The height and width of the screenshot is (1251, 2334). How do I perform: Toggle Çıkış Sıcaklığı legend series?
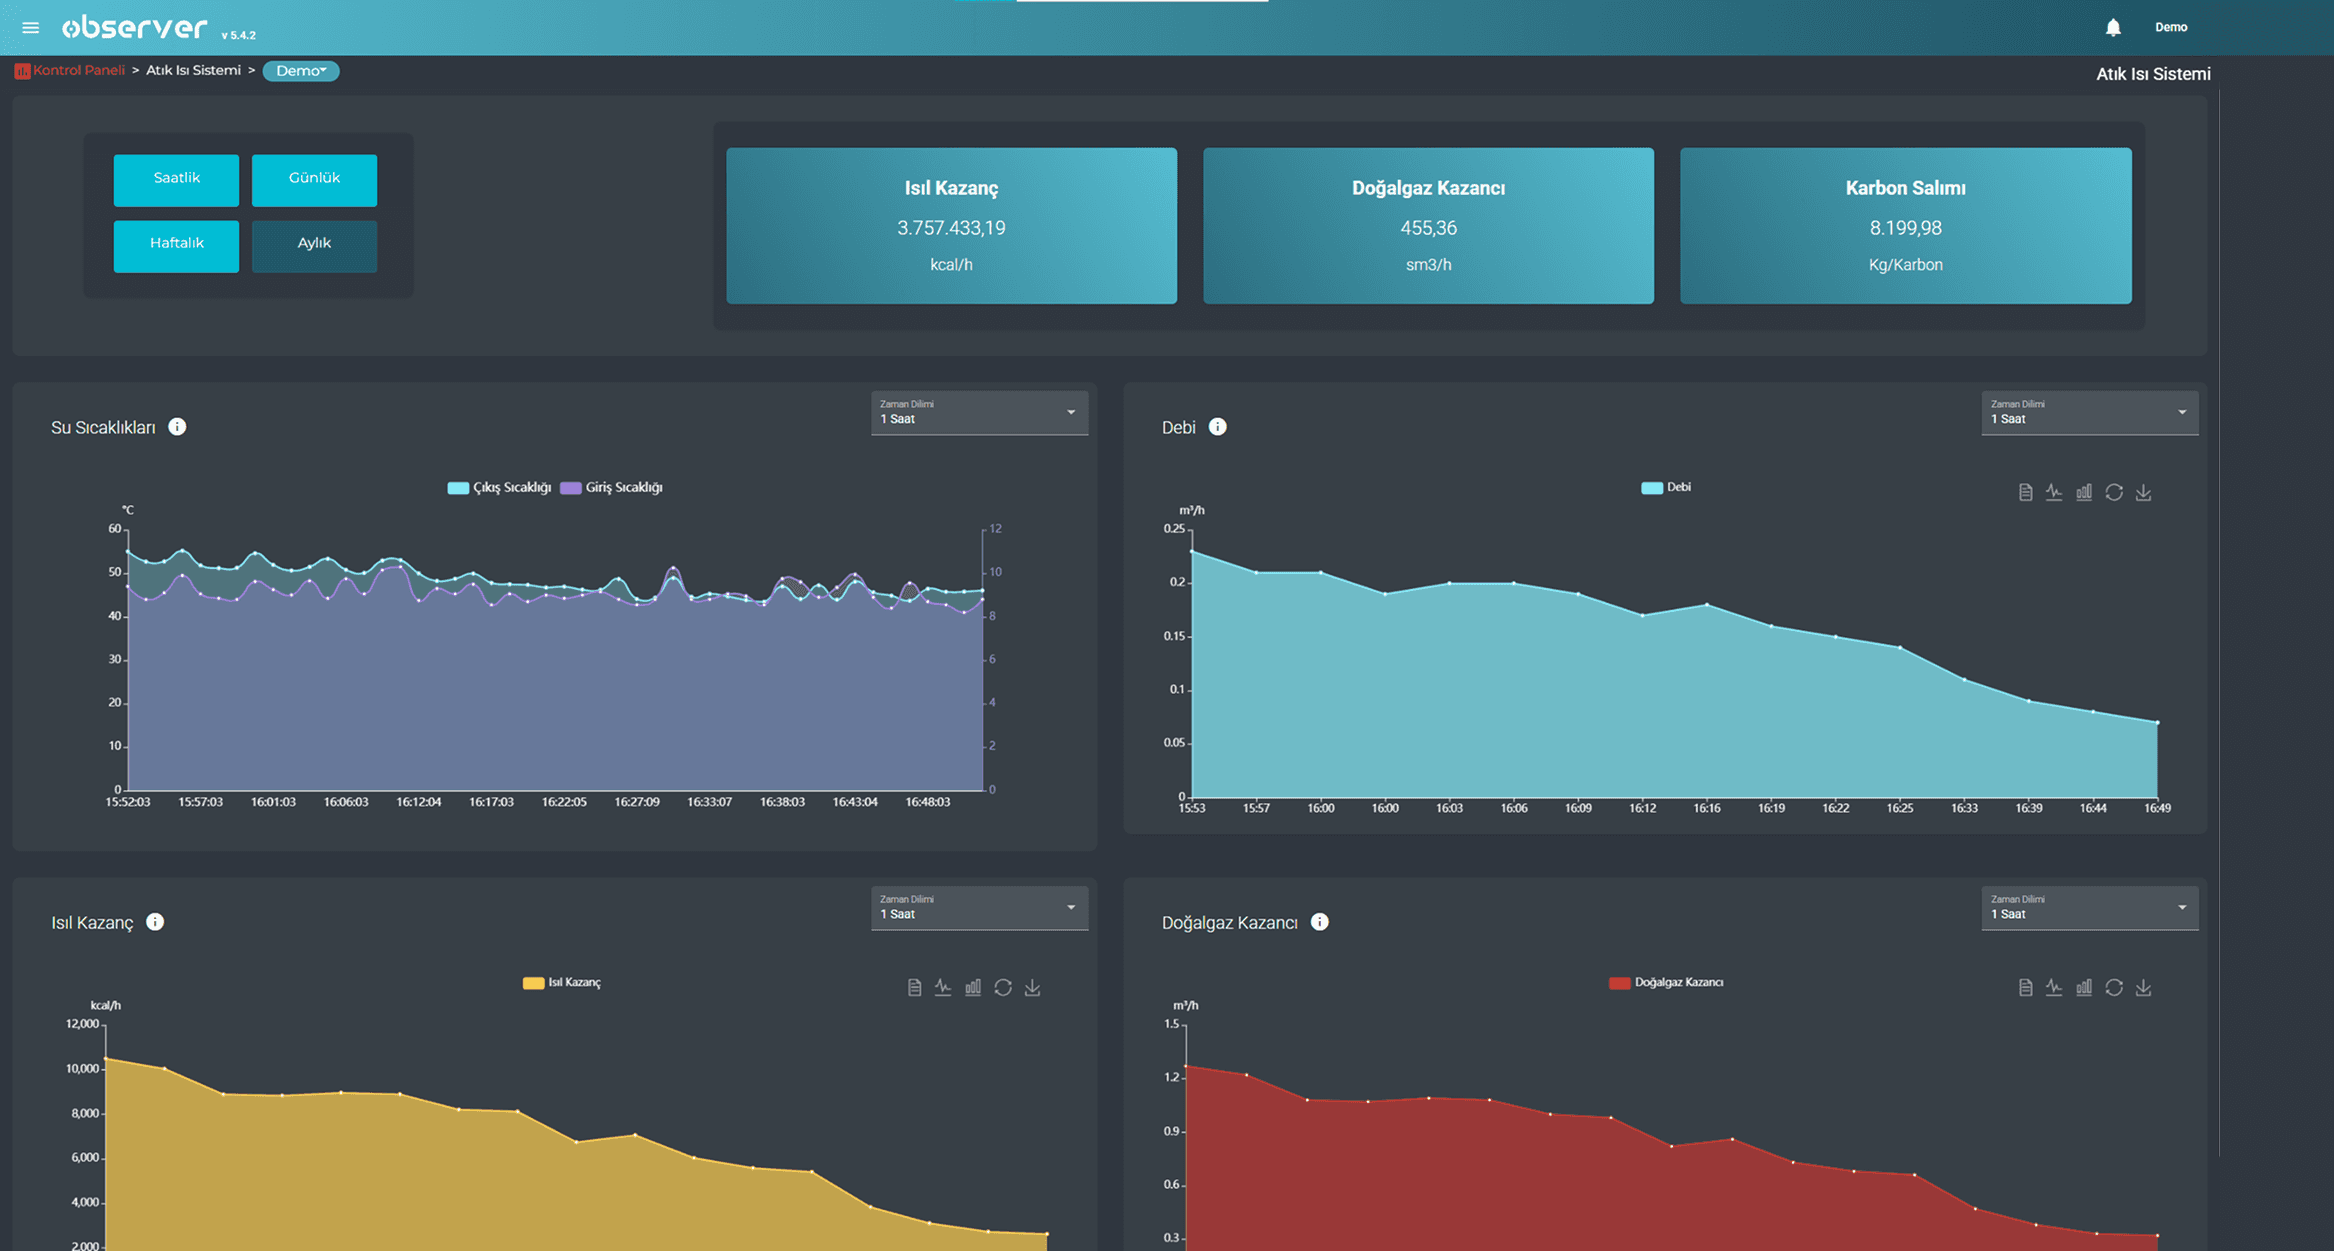pyautogui.click(x=499, y=488)
